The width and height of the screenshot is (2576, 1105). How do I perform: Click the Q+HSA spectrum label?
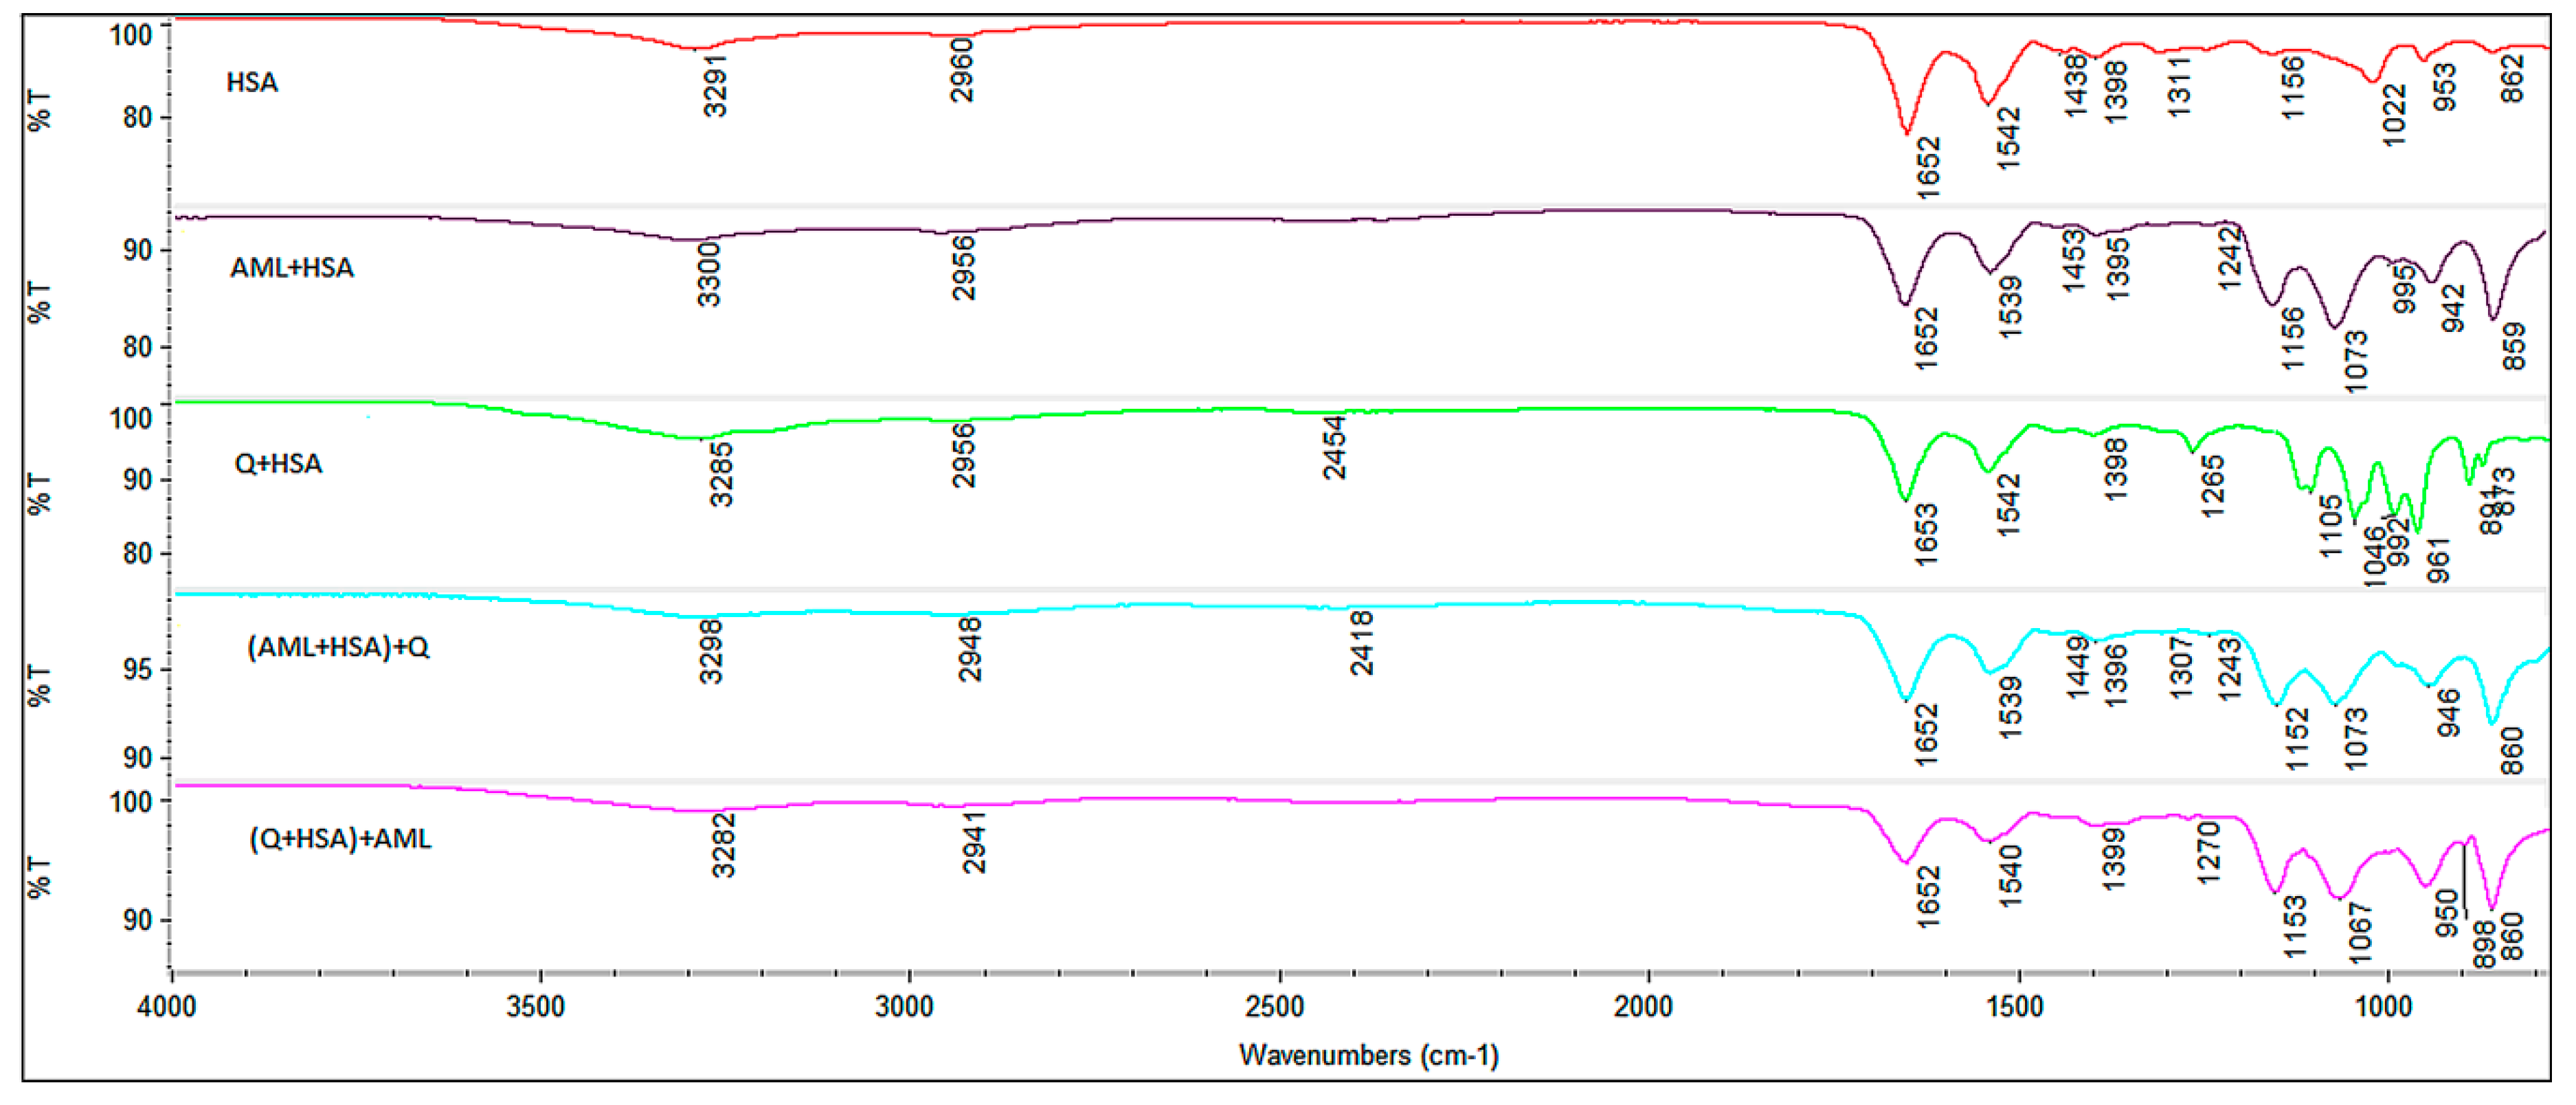[278, 464]
